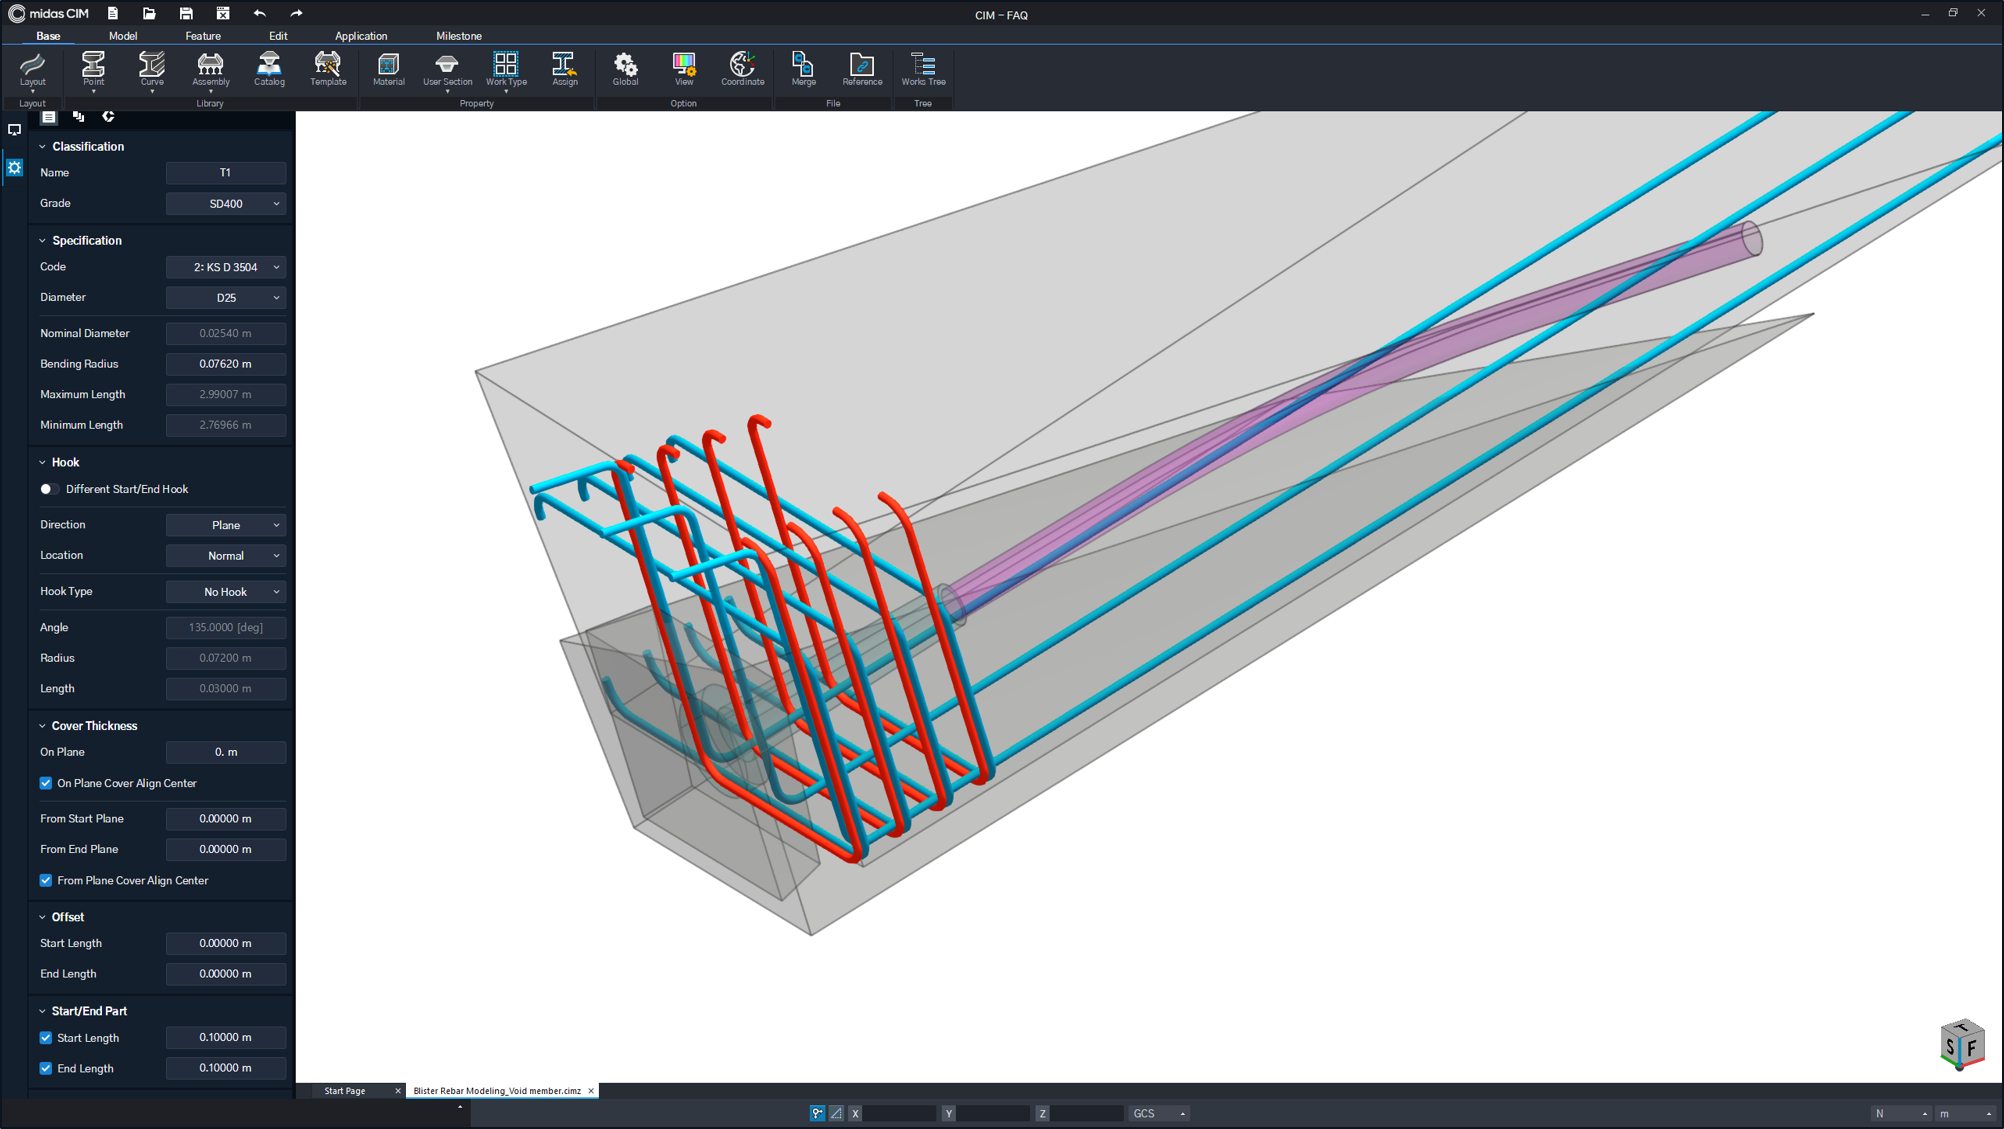
Task: Open the Layout tool
Action: [32, 69]
